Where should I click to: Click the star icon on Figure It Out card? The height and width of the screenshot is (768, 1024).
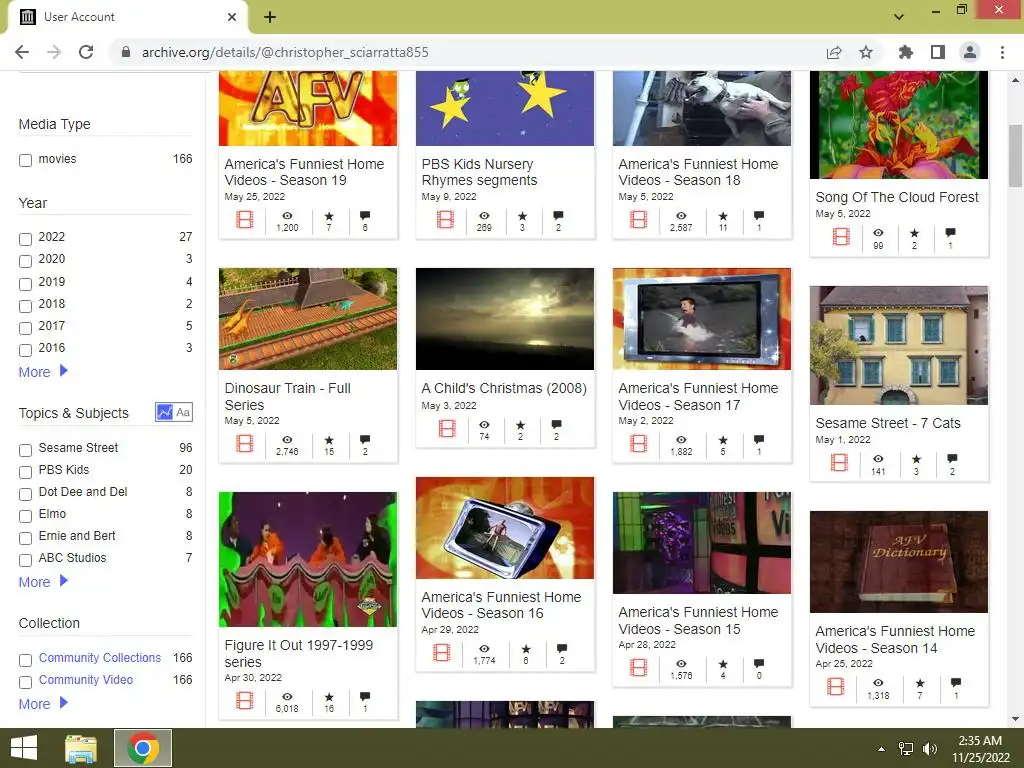click(x=329, y=697)
